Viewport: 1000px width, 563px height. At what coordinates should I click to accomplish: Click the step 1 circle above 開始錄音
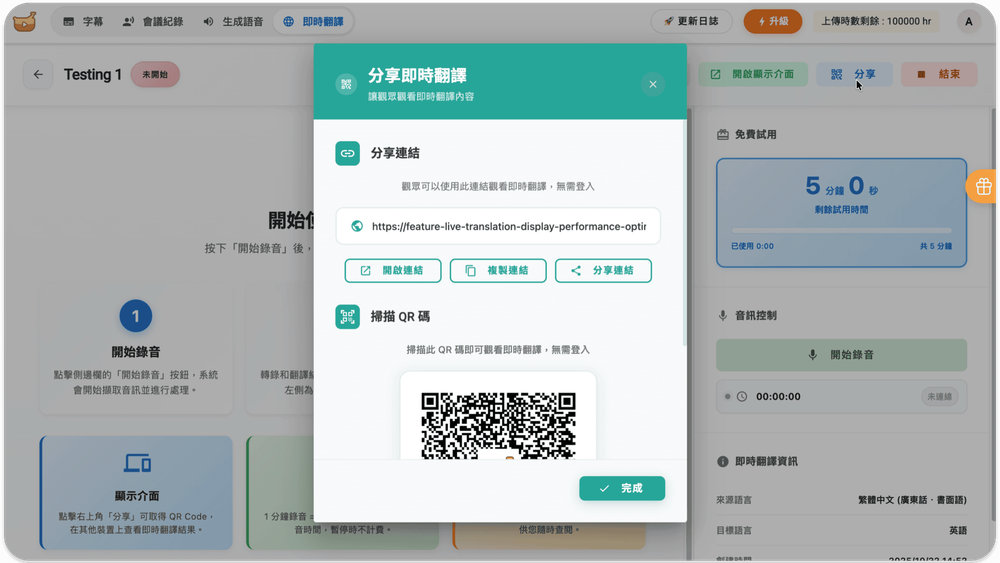[135, 318]
